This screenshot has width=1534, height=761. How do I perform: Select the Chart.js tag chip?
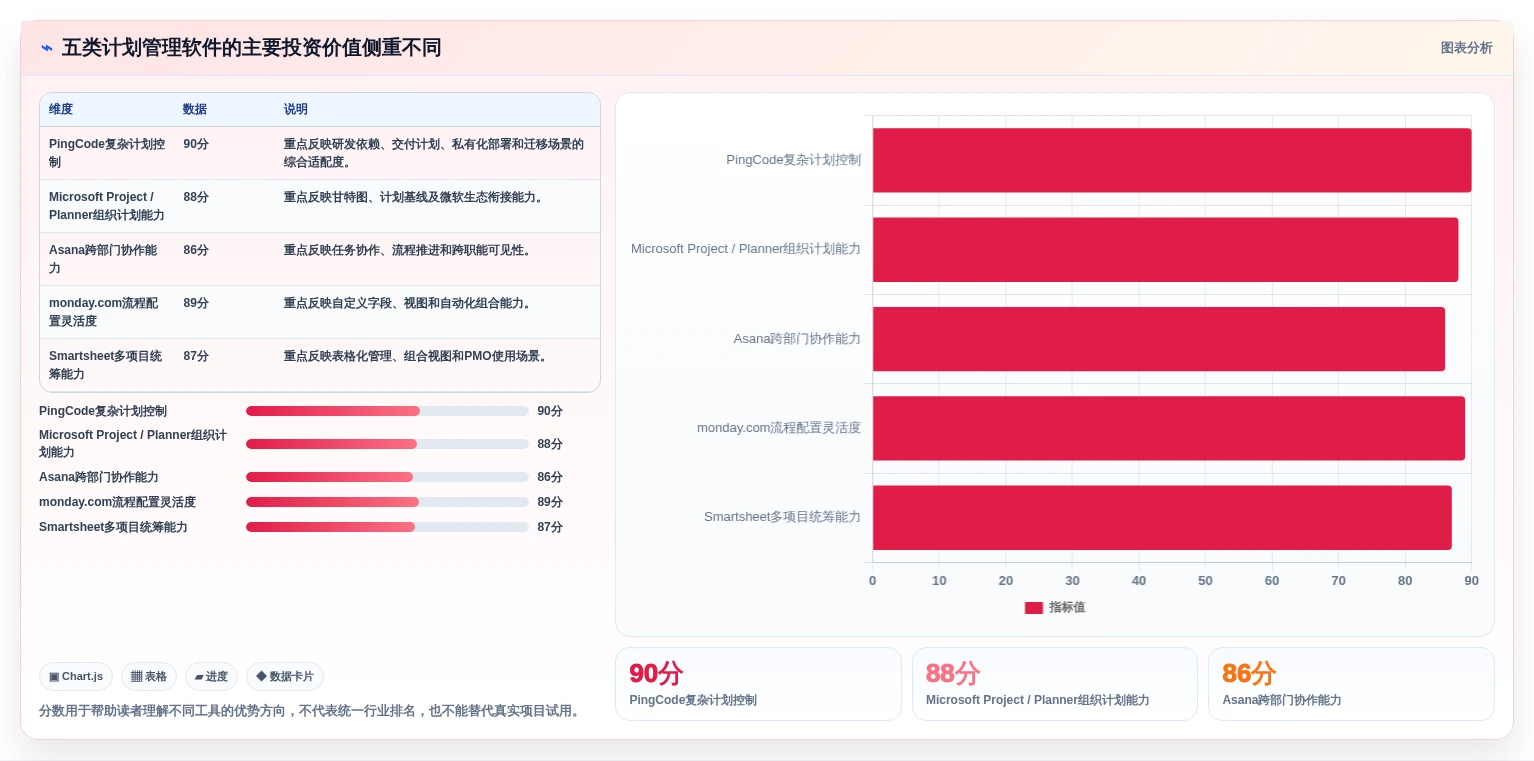click(76, 677)
